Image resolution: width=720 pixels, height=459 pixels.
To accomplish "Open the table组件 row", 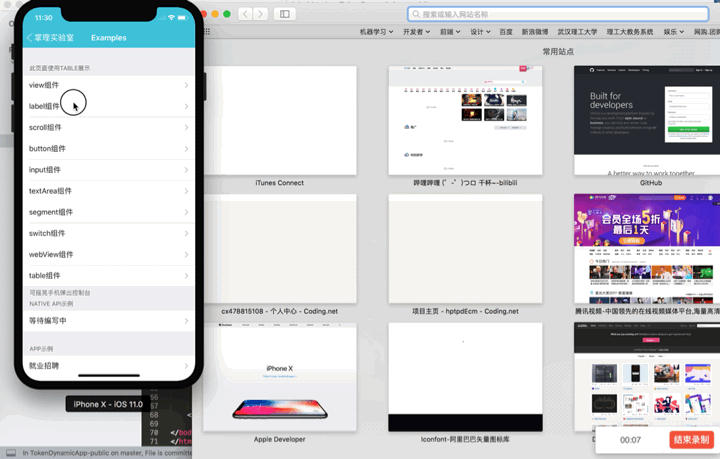I will [x=109, y=275].
